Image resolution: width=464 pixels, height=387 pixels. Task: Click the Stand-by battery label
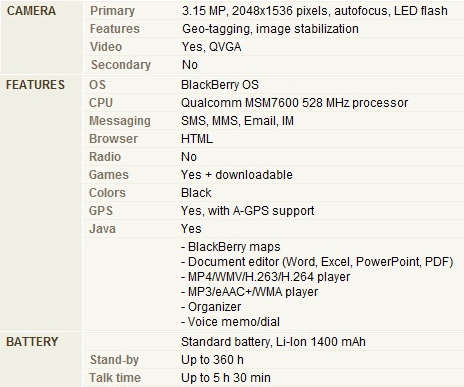(114, 360)
